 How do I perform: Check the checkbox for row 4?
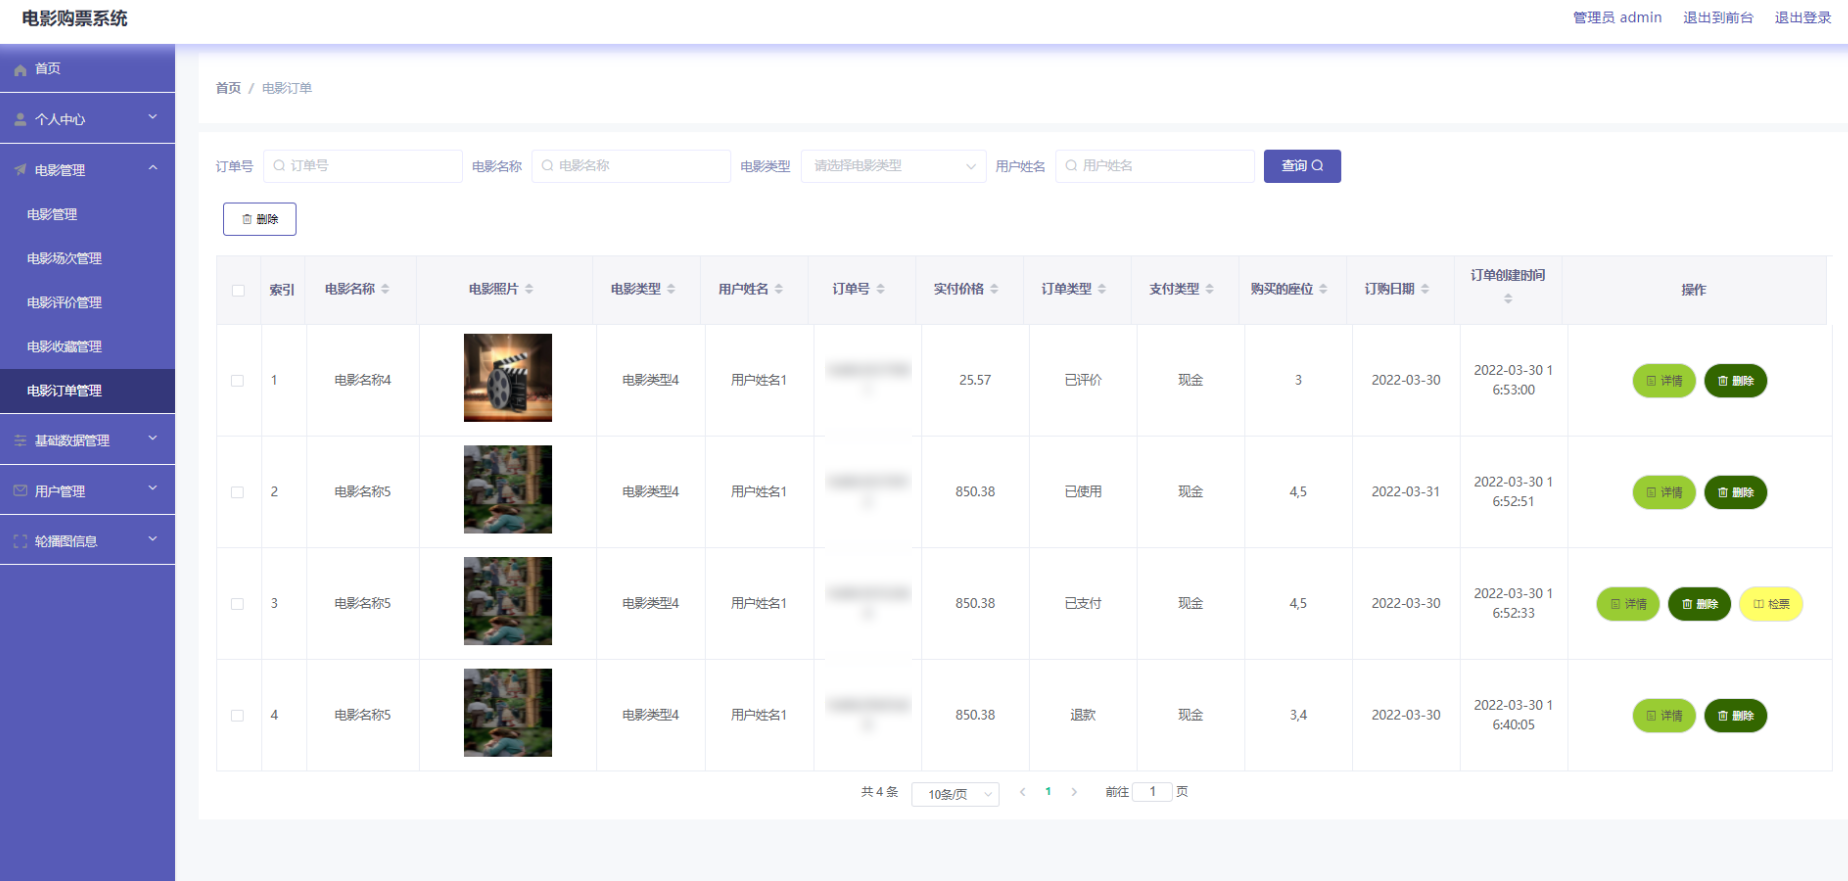pyautogui.click(x=237, y=716)
